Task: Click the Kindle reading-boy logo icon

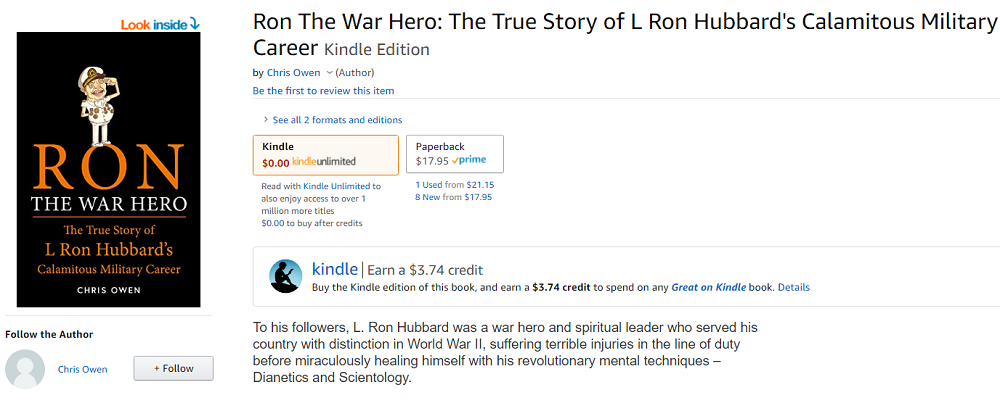Action: 286,276
